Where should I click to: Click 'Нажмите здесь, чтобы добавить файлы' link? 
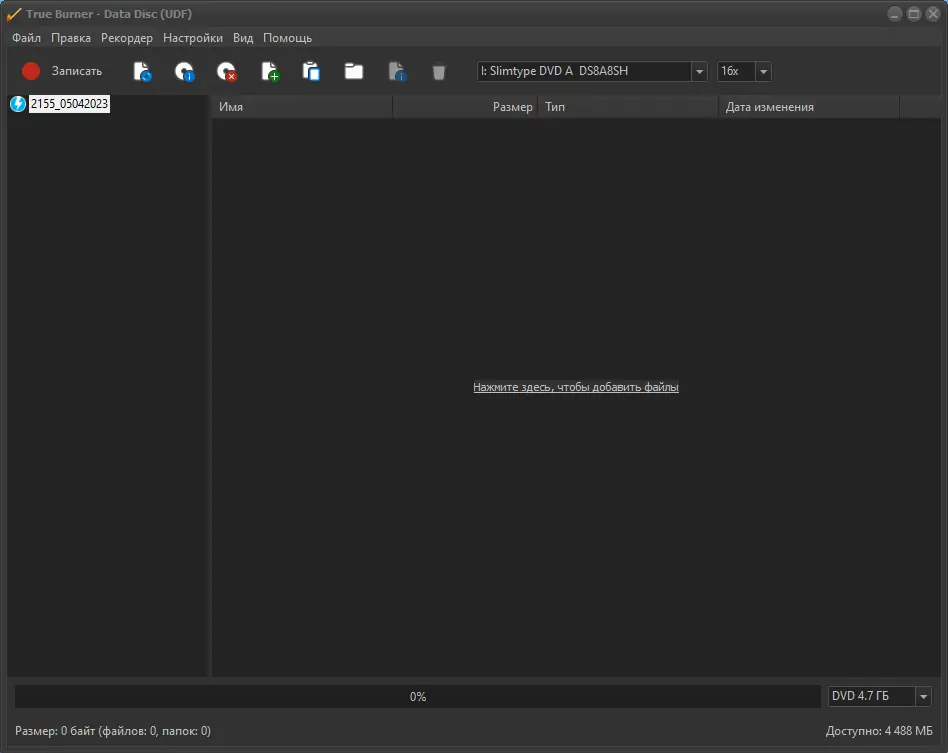(576, 387)
